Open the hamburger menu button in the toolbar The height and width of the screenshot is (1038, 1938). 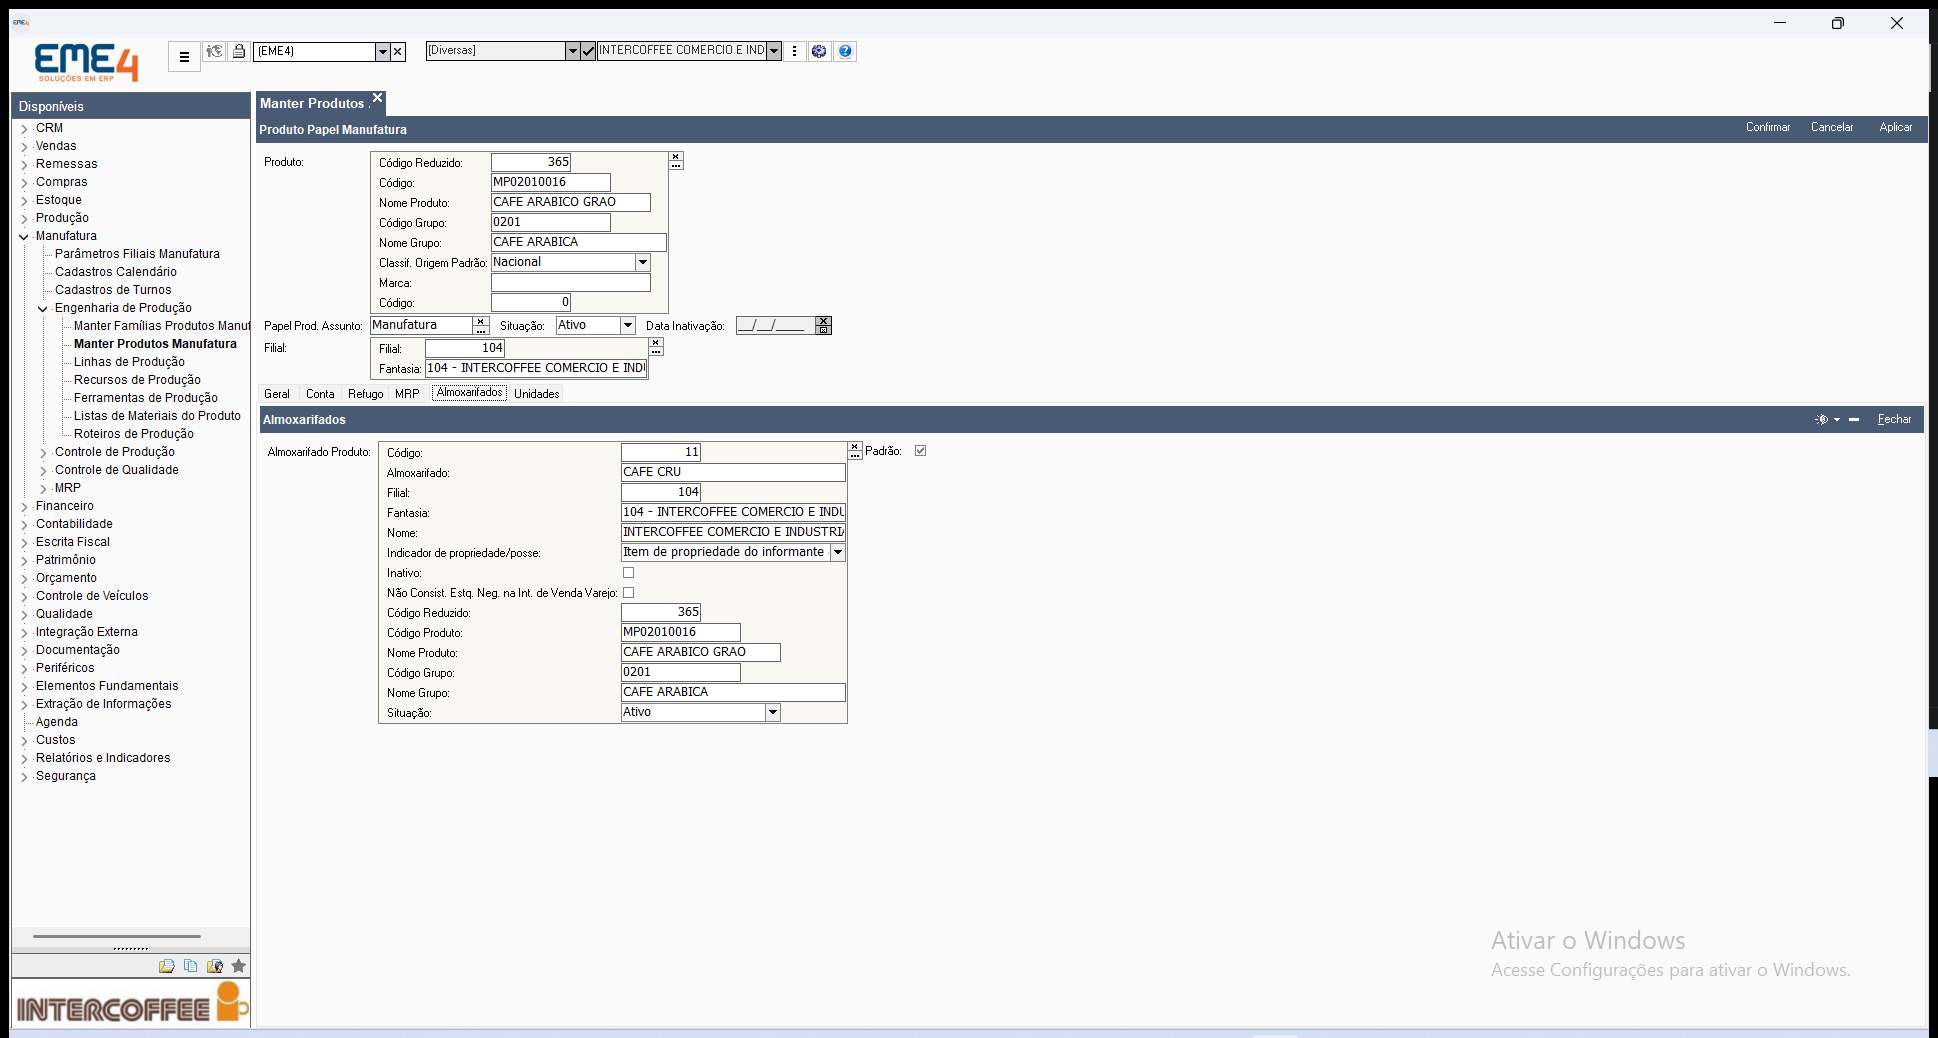pos(184,57)
